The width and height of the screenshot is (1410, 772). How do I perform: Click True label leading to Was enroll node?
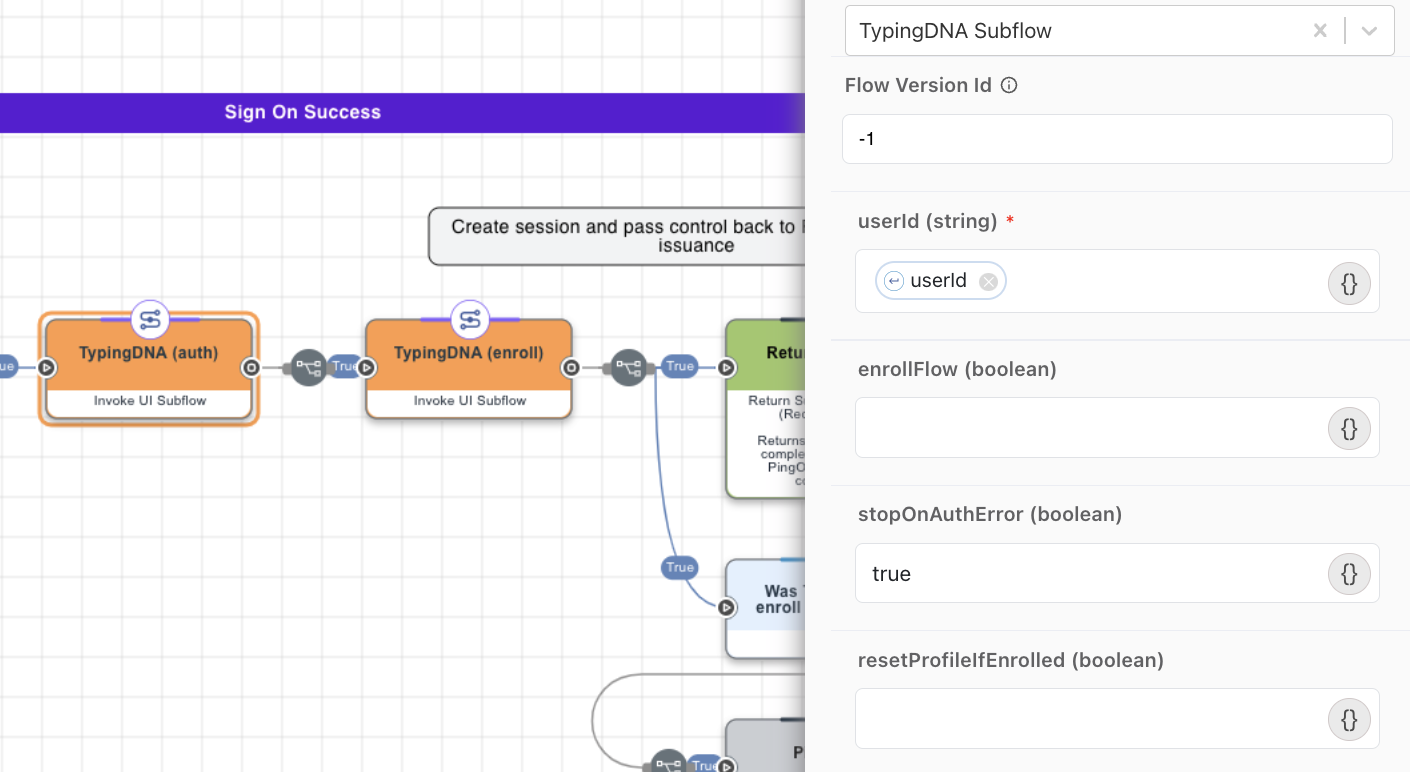(x=680, y=567)
